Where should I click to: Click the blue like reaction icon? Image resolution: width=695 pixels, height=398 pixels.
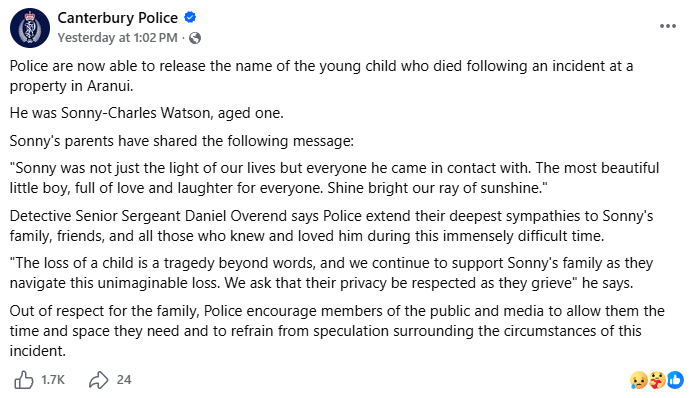[x=675, y=380]
